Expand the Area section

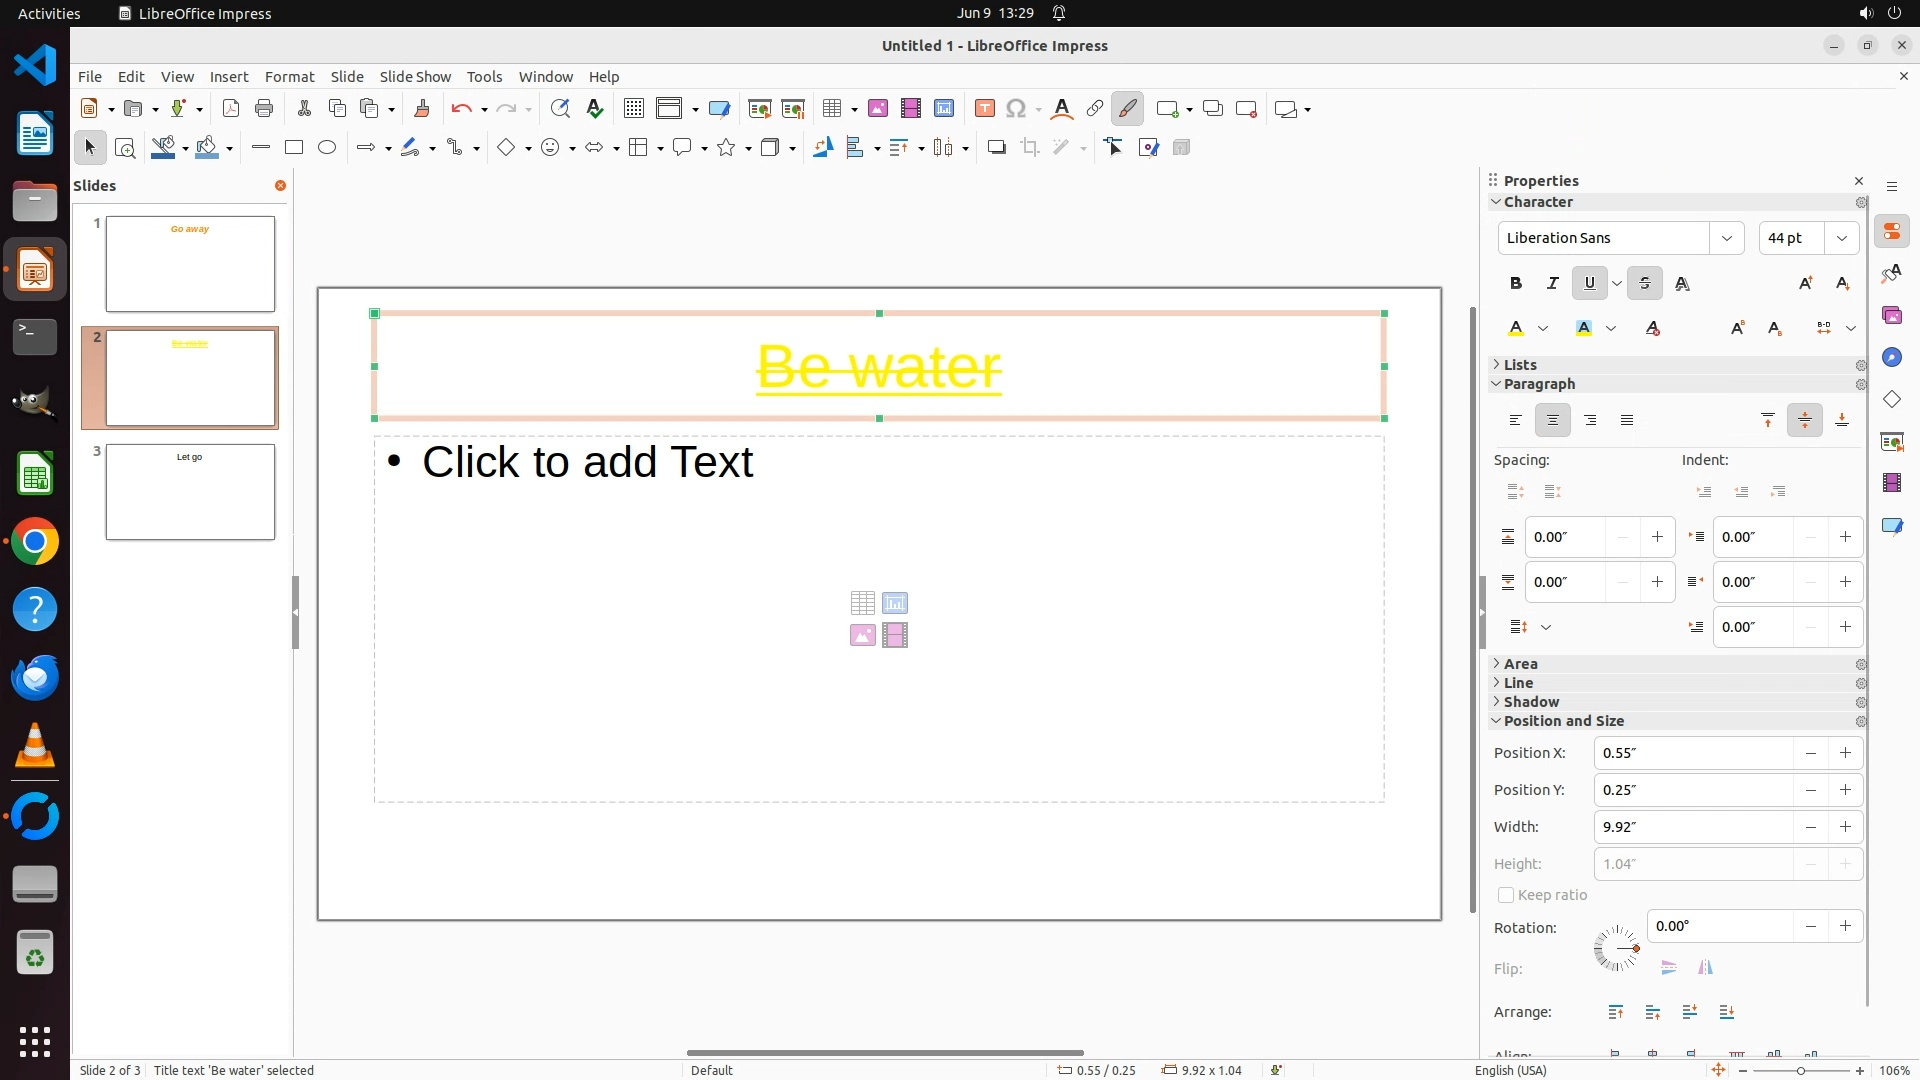tap(1520, 664)
